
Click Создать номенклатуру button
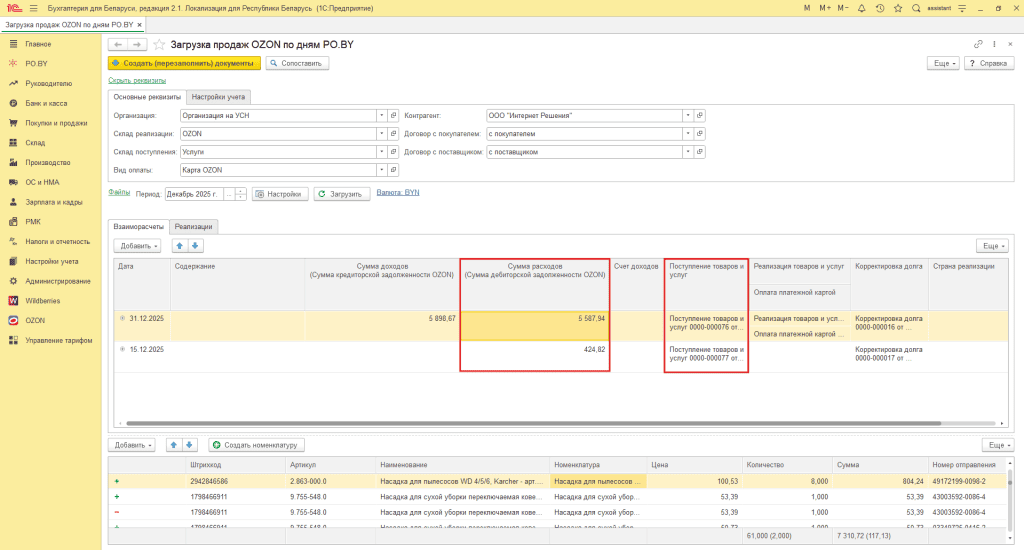click(x=256, y=445)
